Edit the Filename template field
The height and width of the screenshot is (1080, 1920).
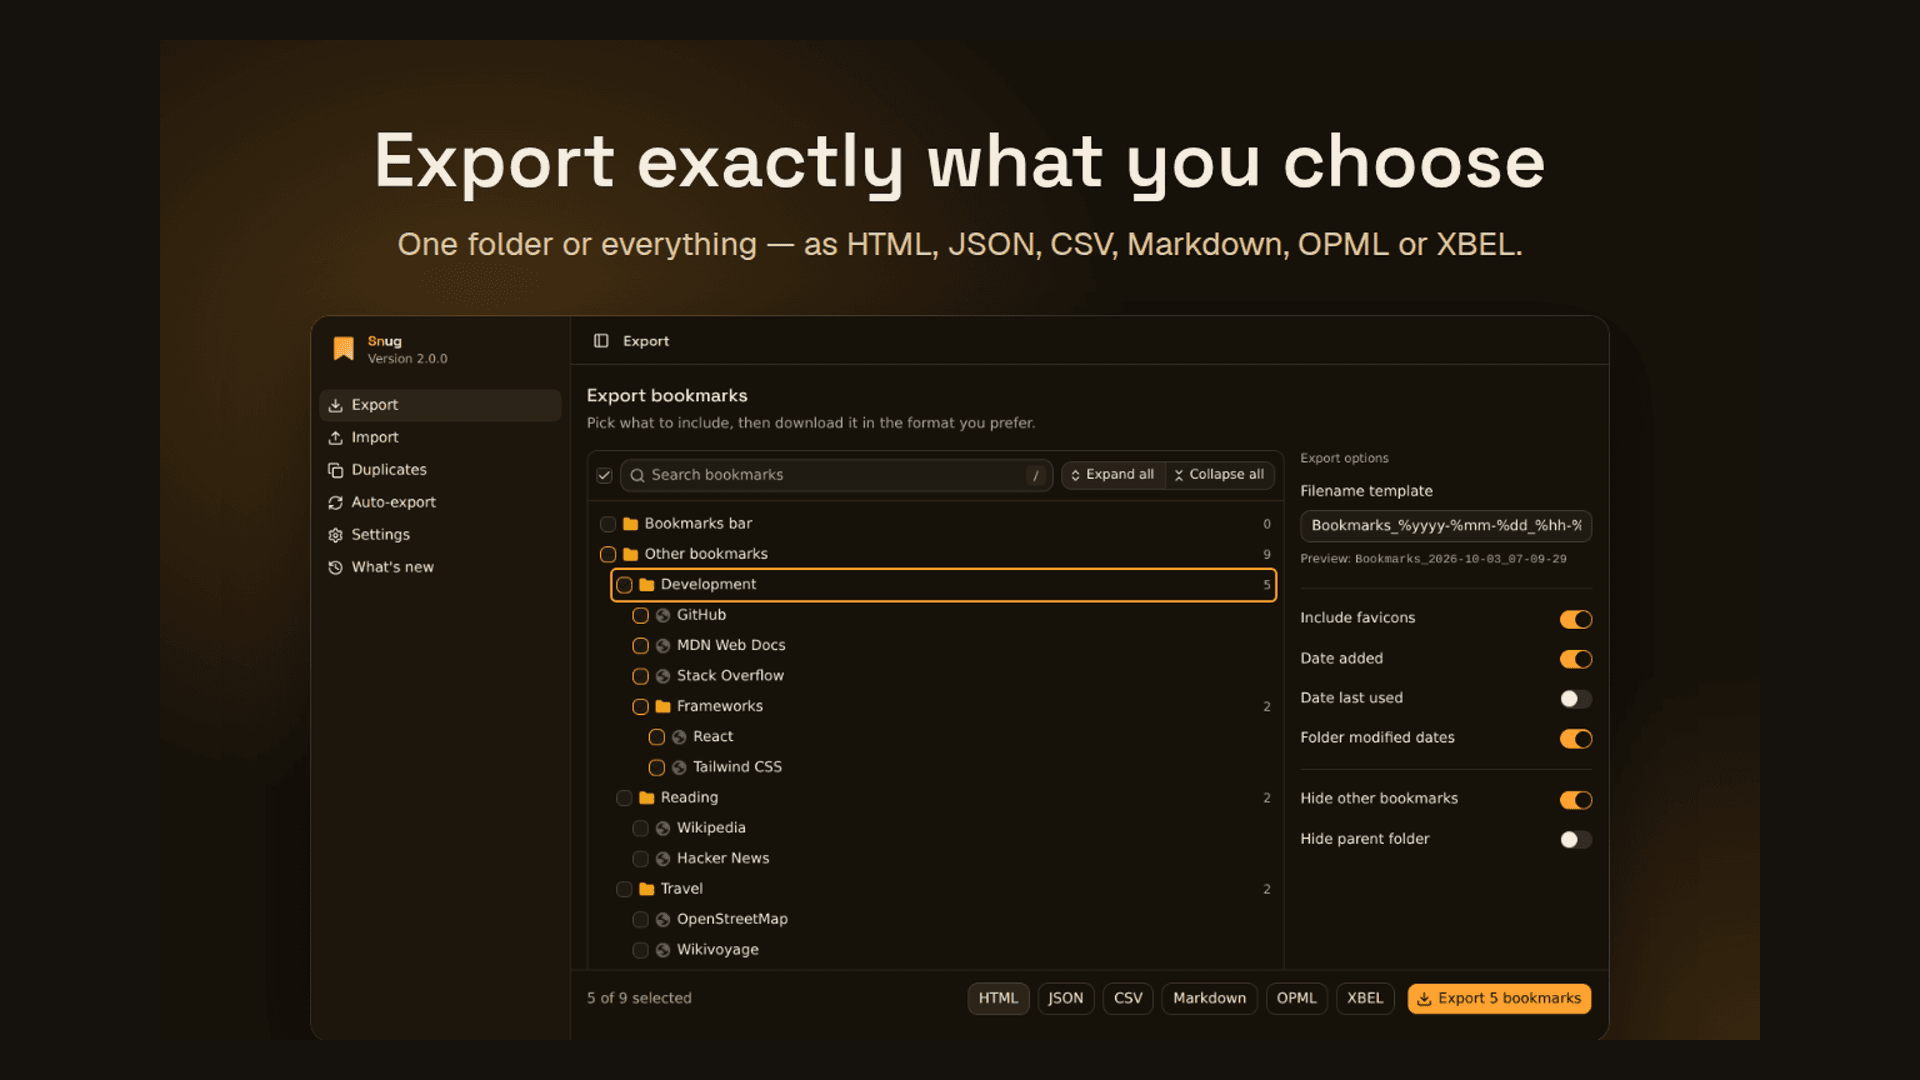click(x=1446, y=526)
